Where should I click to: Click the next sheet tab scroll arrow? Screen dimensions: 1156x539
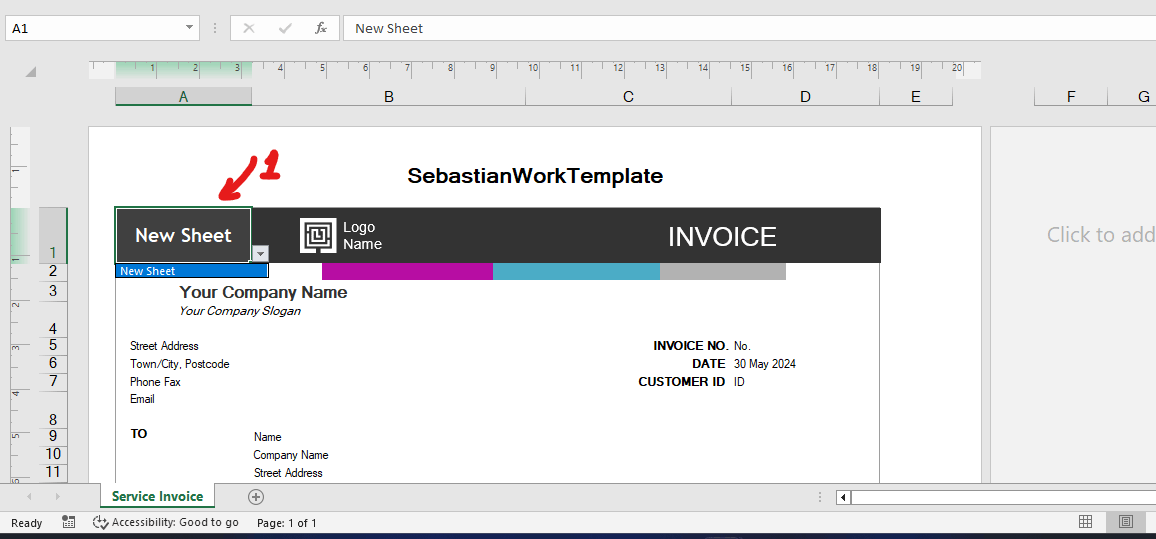[x=58, y=497]
